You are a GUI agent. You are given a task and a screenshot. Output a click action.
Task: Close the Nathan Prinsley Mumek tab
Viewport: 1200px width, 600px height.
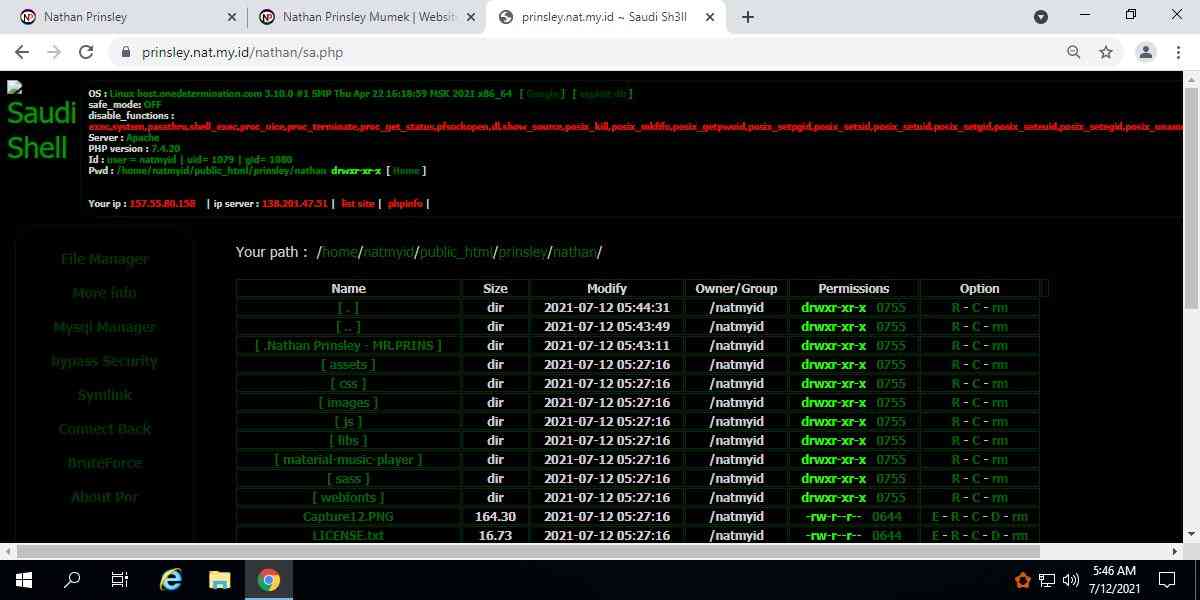(x=471, y=17)
